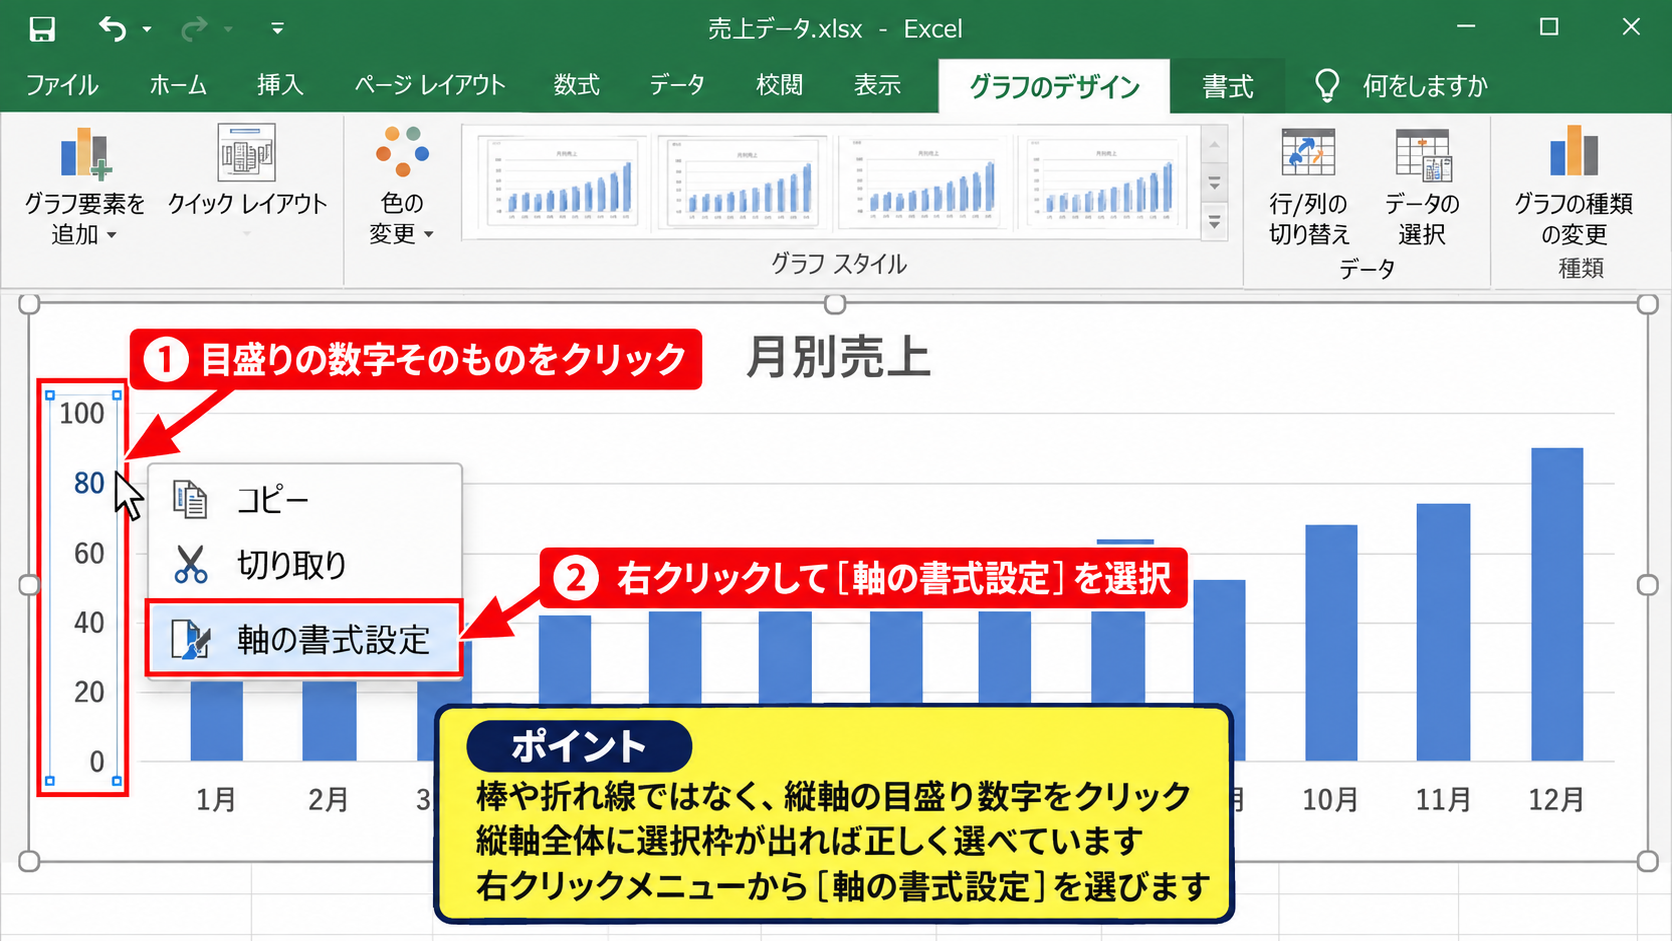Maximize the Excel window
Screen dimensions: 1672x941
1549,27
